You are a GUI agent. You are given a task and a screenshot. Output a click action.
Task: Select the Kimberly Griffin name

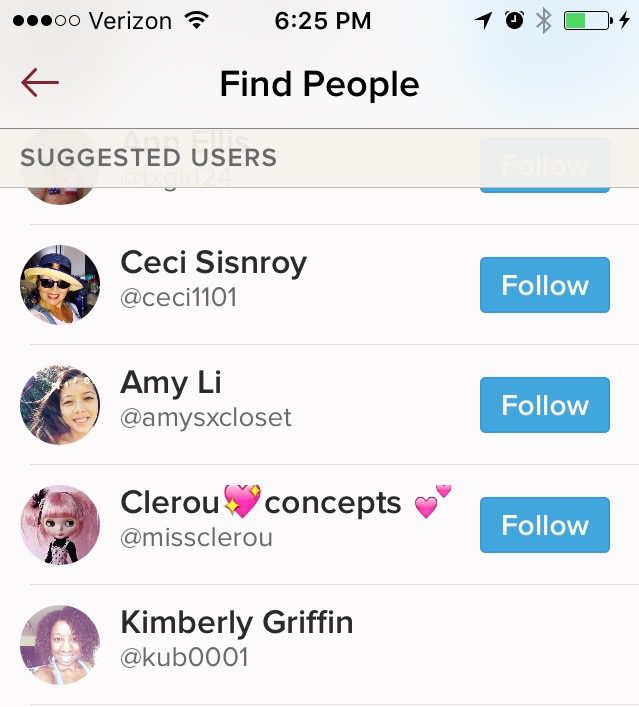236,623
